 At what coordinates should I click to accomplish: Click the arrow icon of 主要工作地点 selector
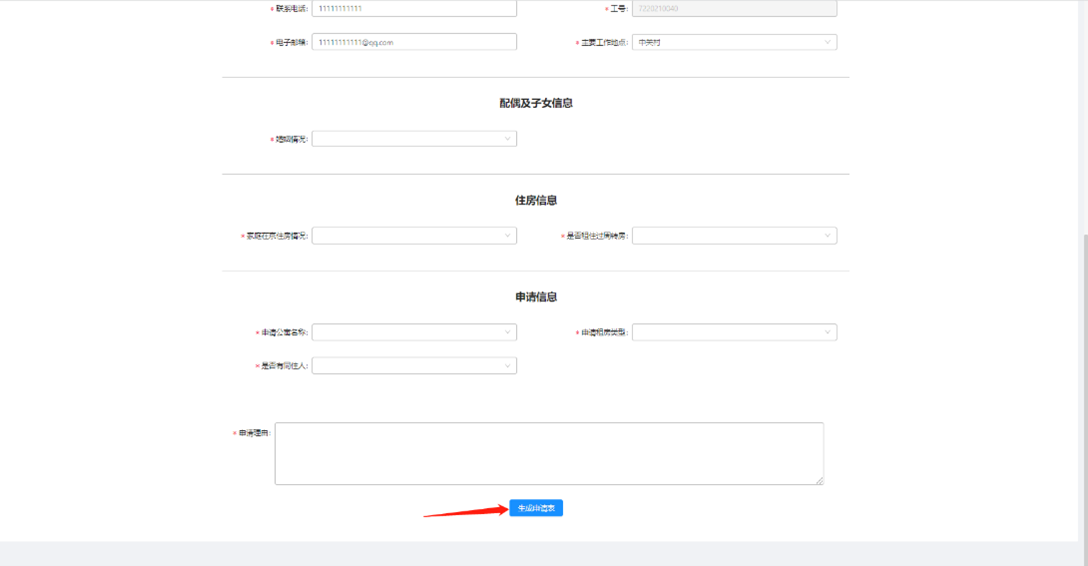[x=827, y=42]
